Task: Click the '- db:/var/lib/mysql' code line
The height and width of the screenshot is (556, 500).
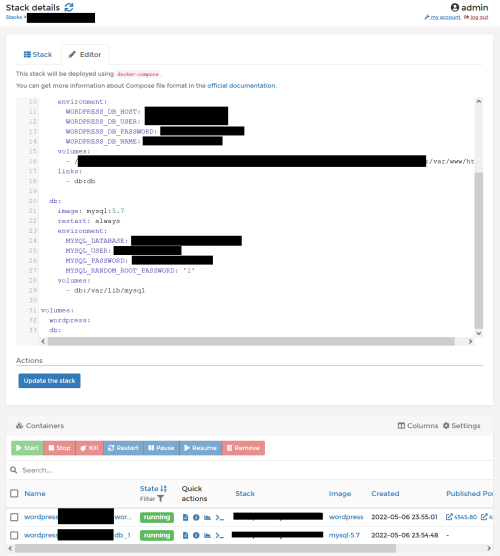Action: pyautogui.click(x=105, y=290)
